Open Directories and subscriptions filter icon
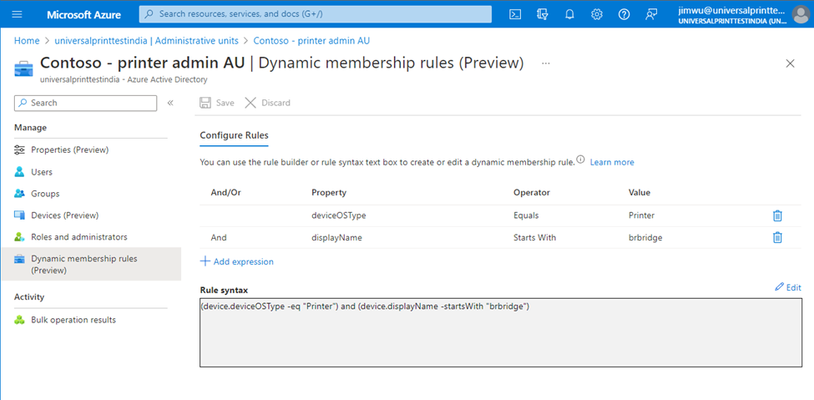The image size is (814, 400). click(542, 14)
